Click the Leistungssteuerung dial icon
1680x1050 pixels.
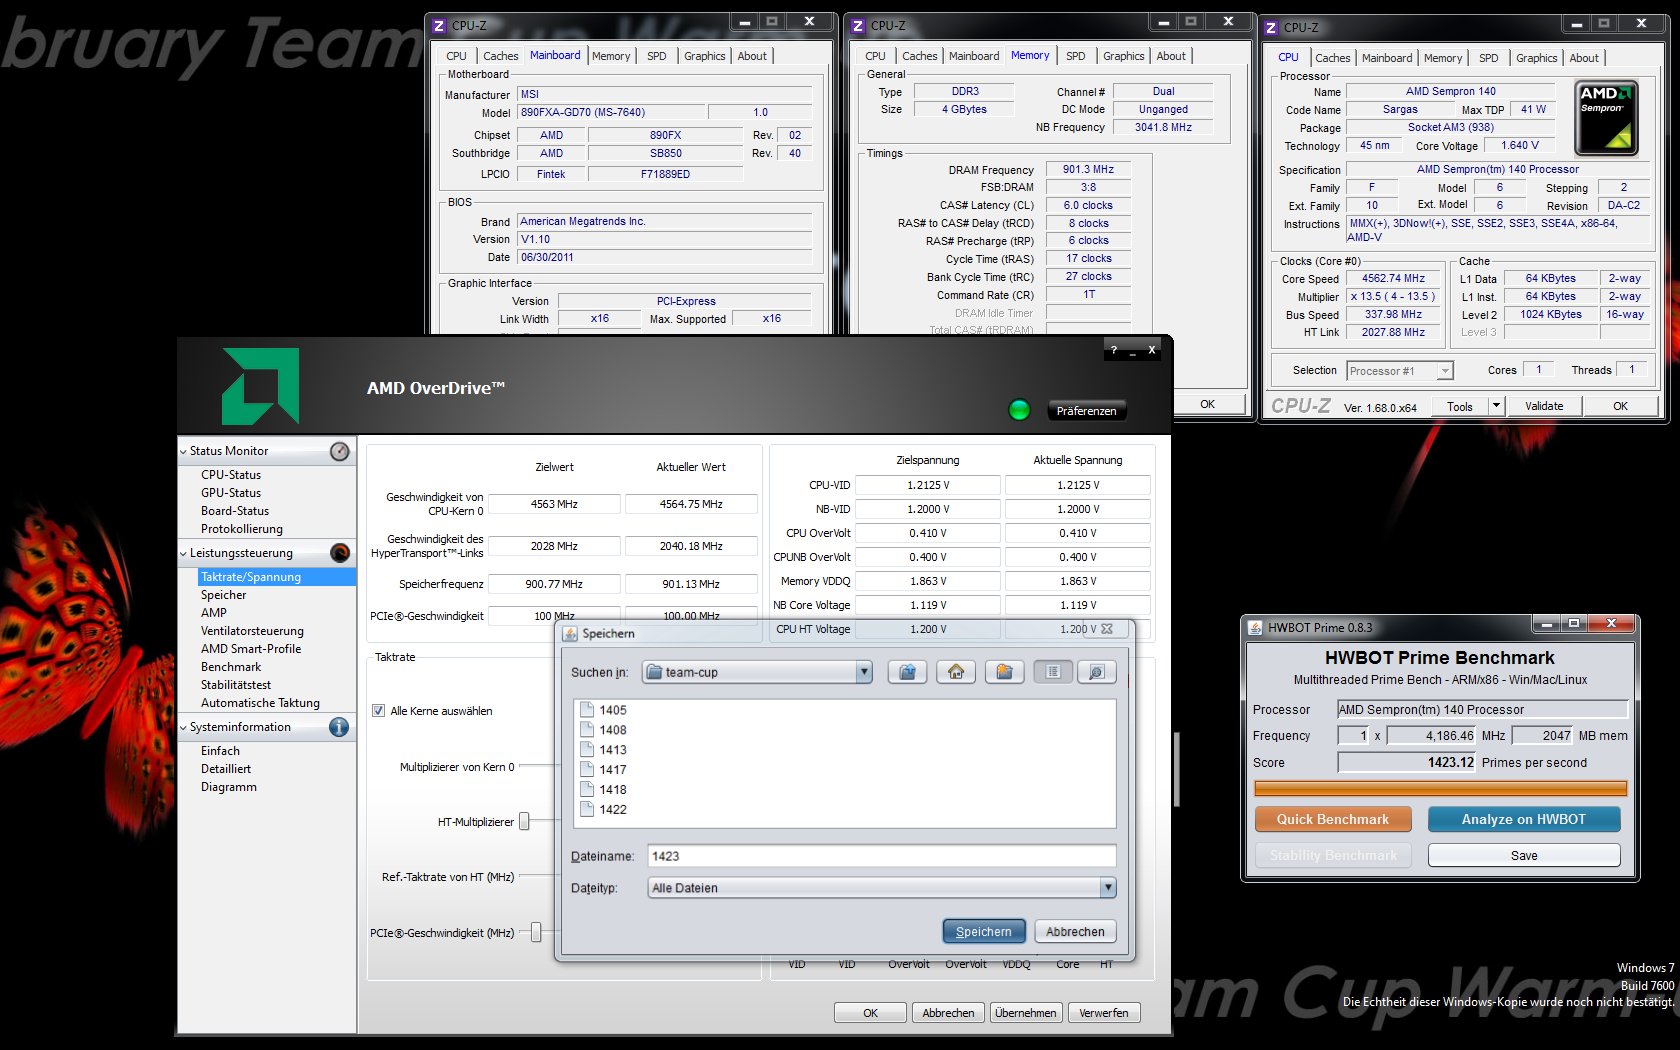[340, 553]
